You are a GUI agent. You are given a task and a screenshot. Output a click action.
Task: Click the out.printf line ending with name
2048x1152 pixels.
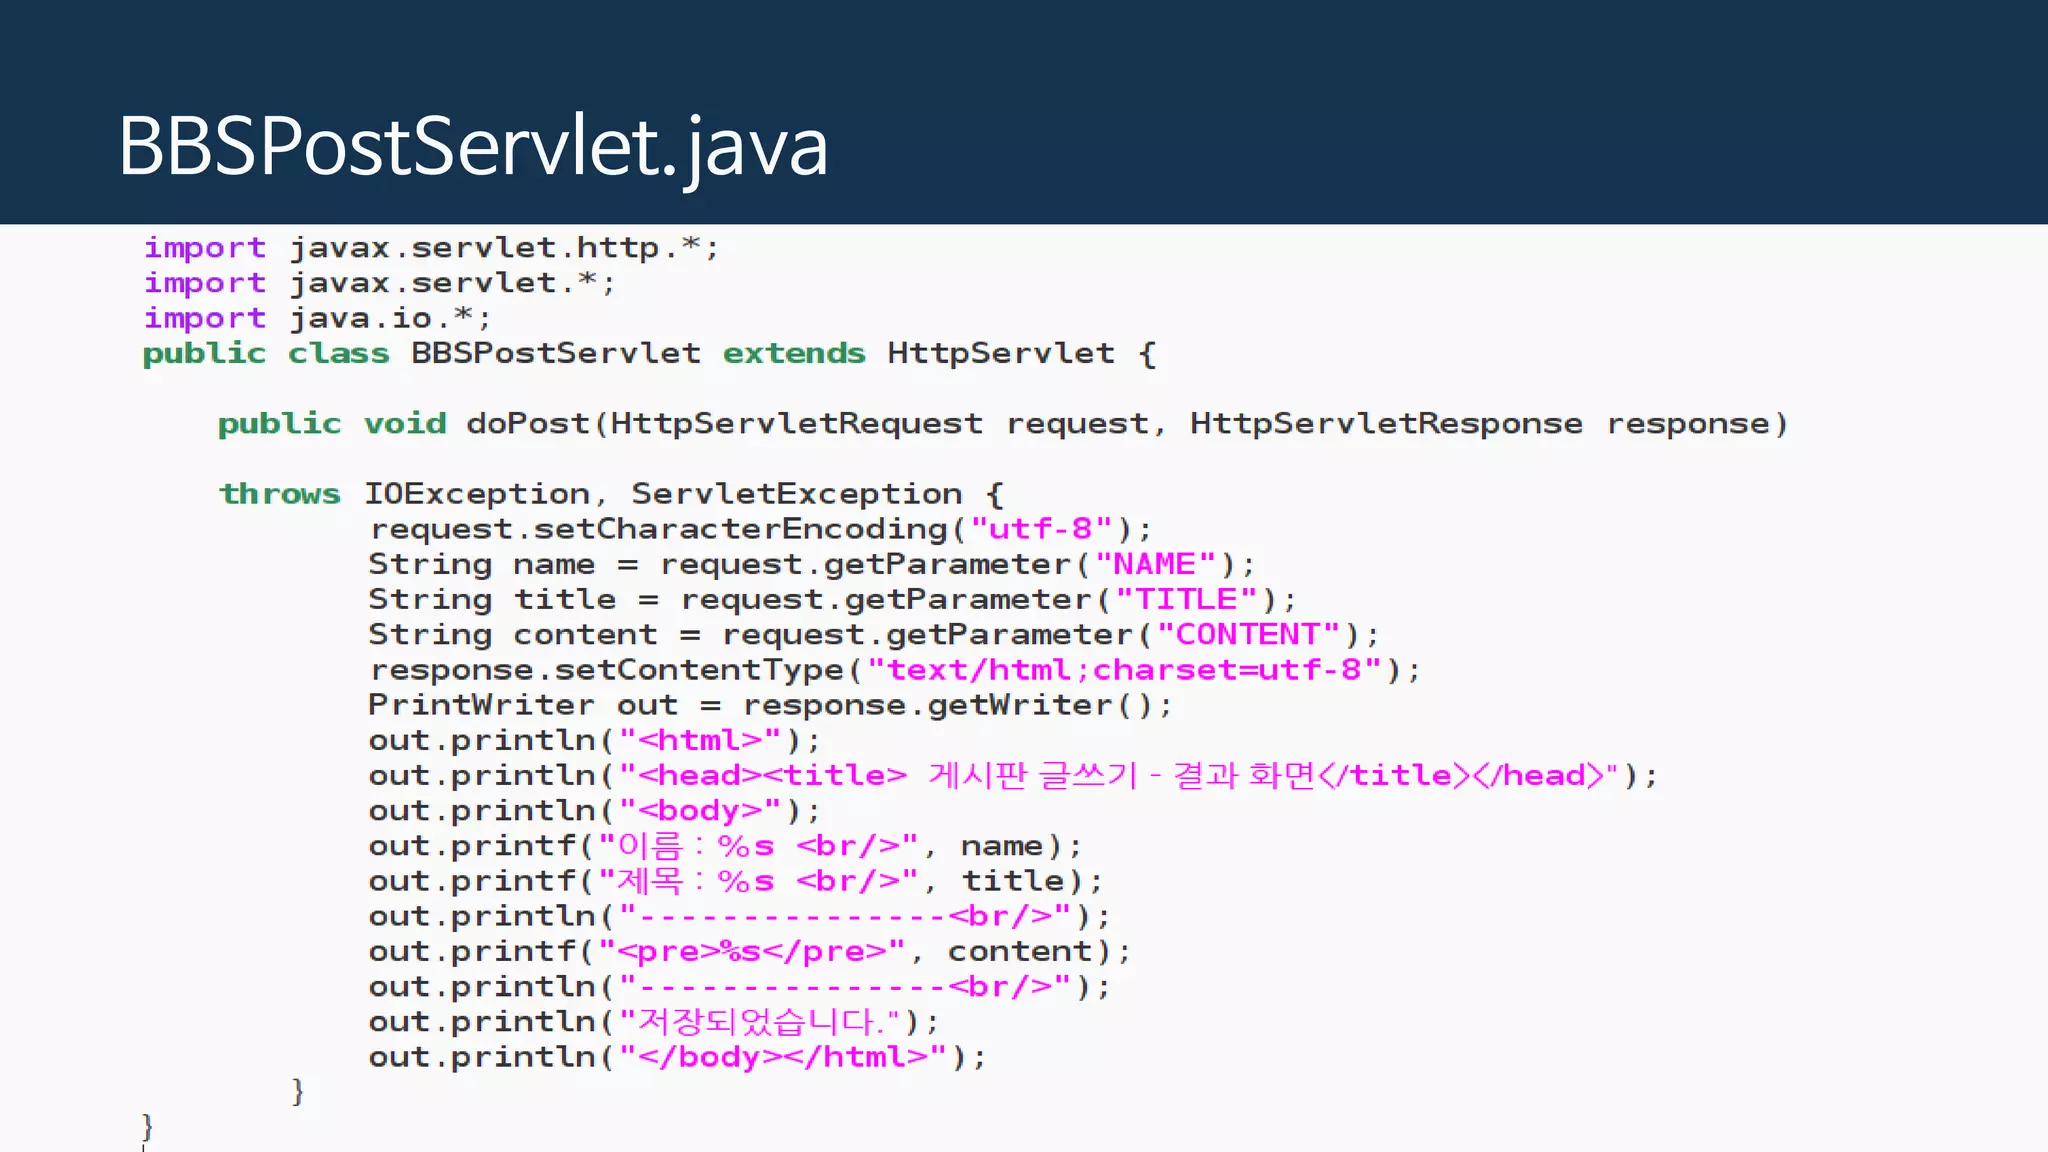(x=725, y=846)
